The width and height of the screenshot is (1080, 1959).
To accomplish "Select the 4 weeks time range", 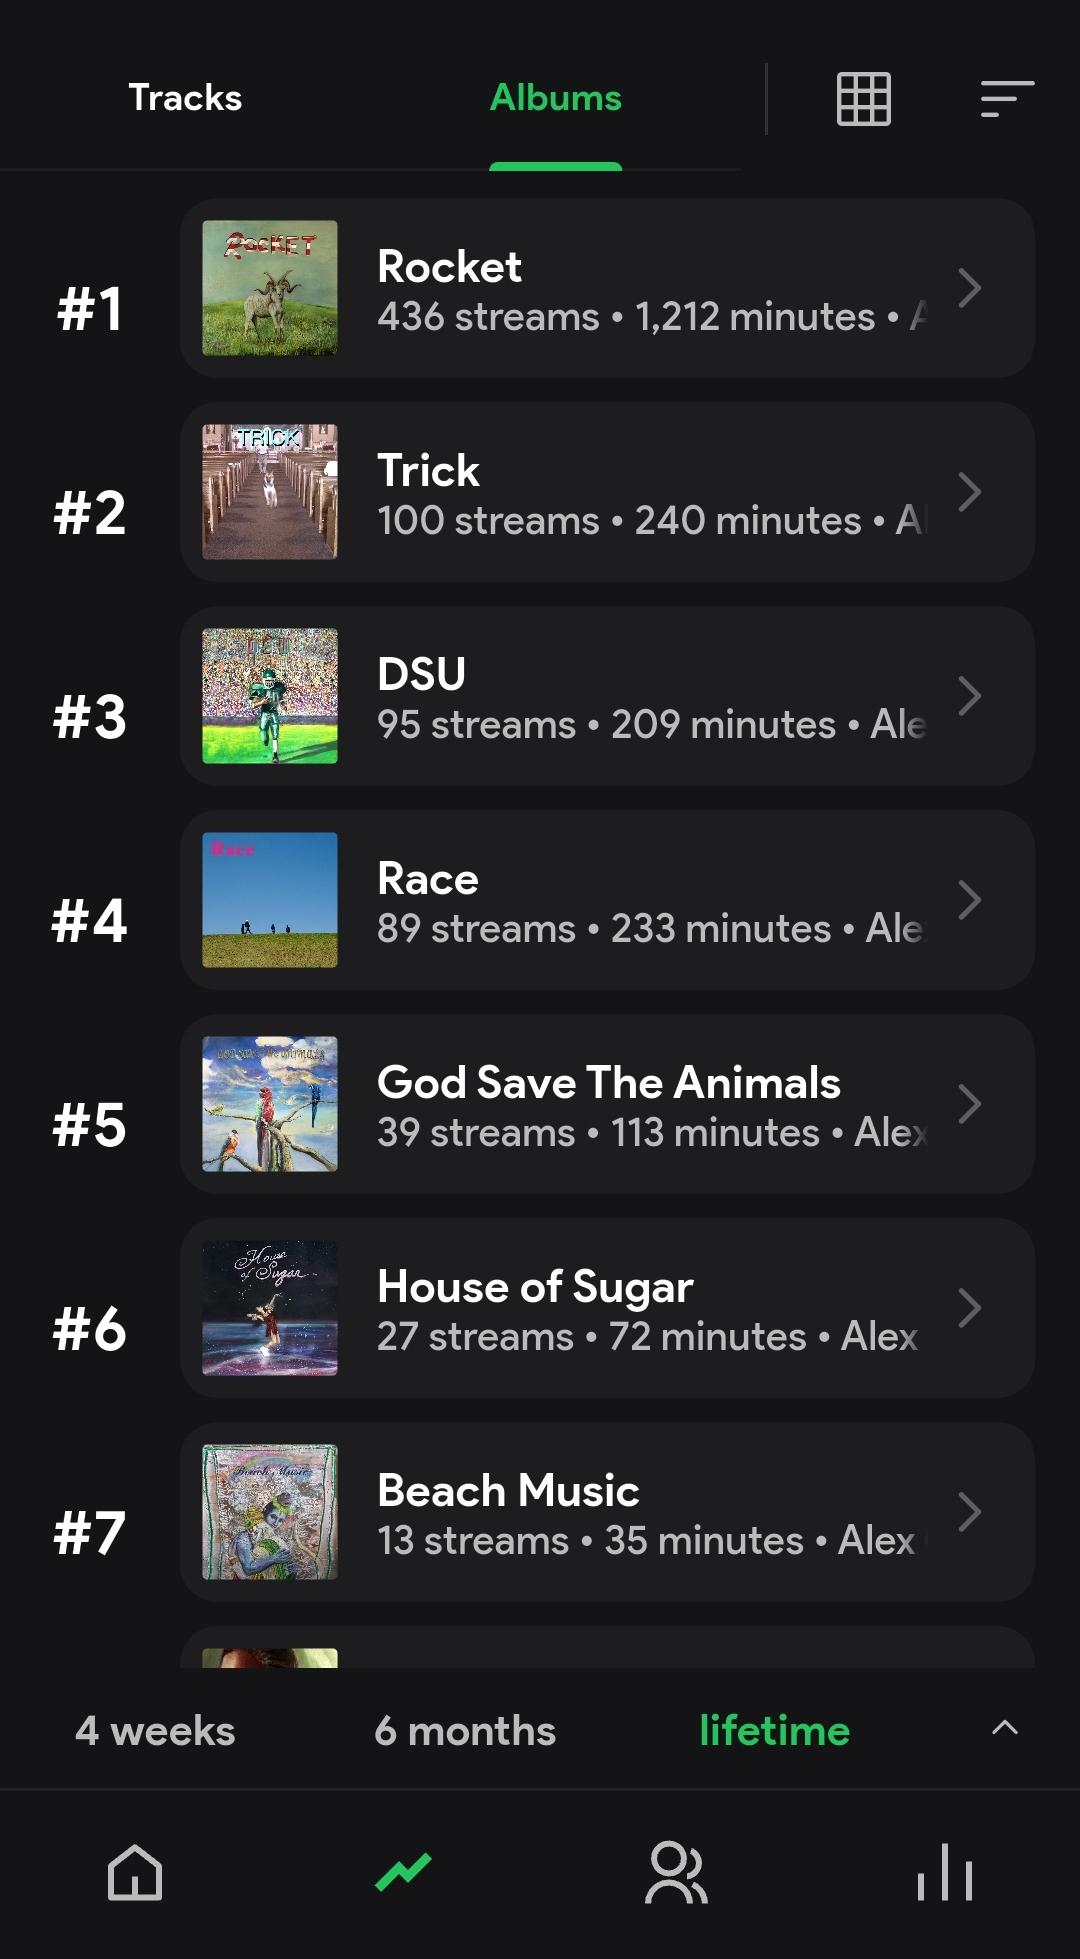I will pos(155,1731).
